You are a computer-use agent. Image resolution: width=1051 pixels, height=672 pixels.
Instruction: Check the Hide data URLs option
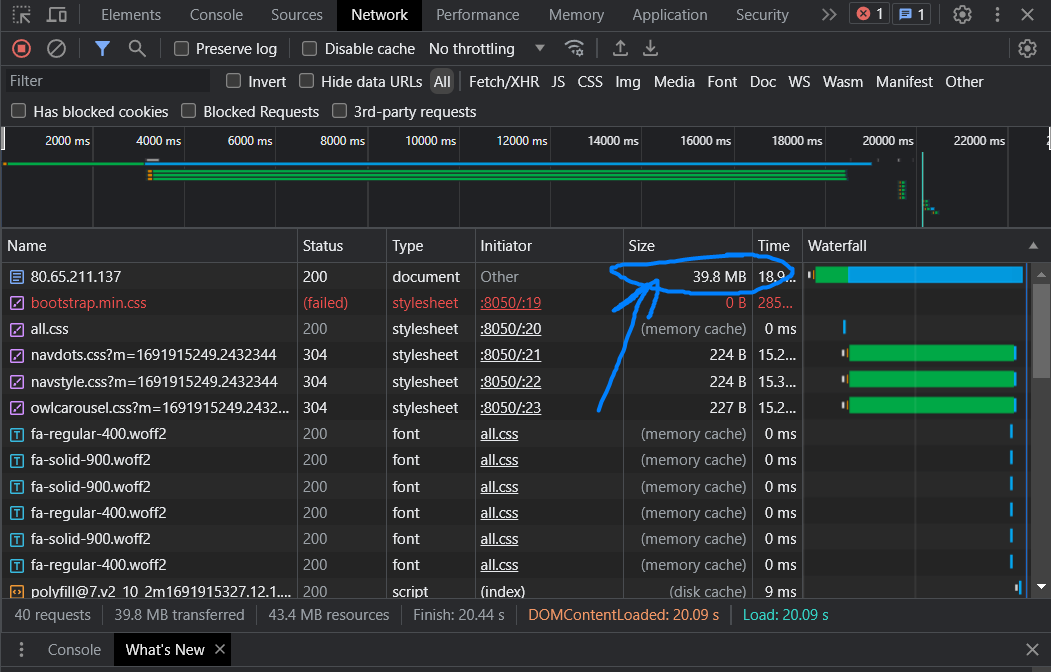coord(307,81)
